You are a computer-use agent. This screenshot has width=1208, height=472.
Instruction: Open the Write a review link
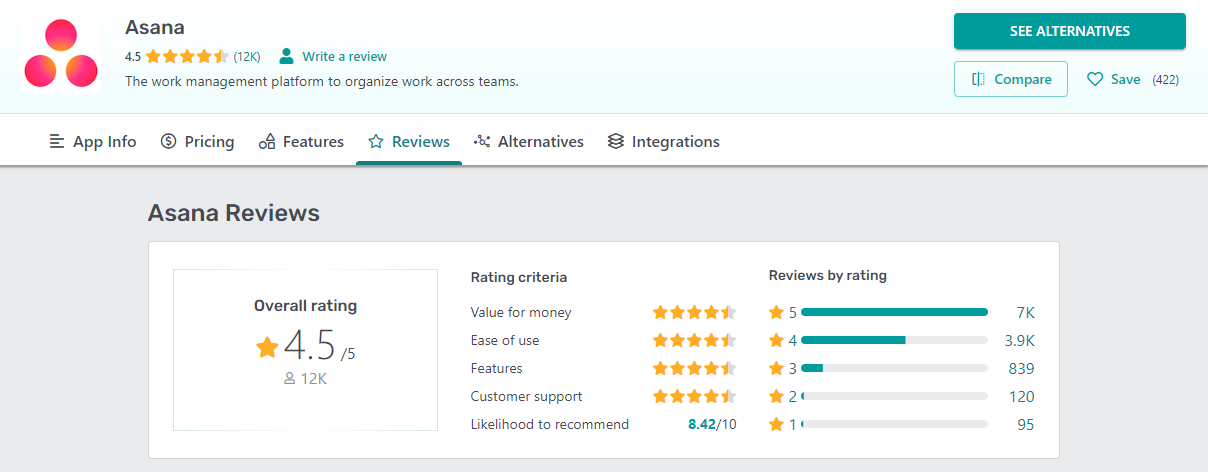(344, 56)
